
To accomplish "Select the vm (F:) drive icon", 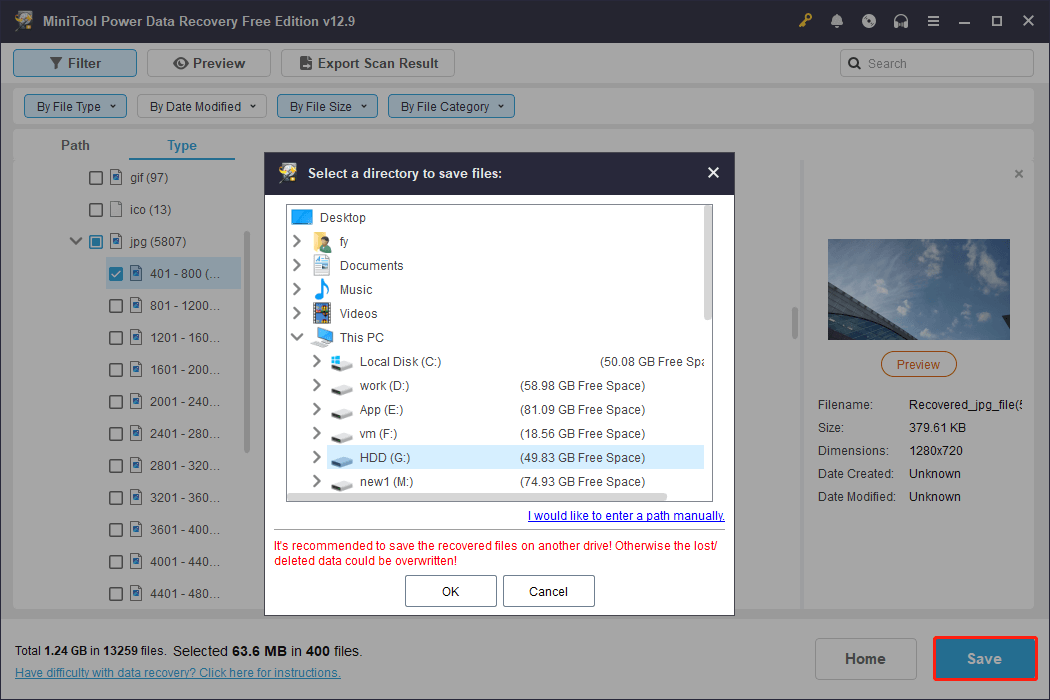I will 342,437.
